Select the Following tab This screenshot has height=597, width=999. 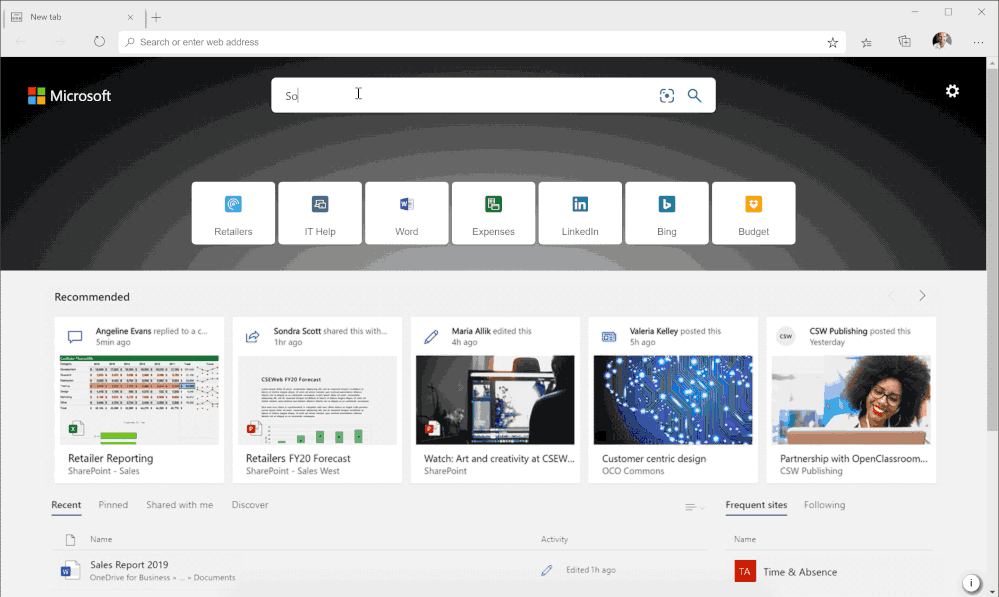tap(824, 505)
